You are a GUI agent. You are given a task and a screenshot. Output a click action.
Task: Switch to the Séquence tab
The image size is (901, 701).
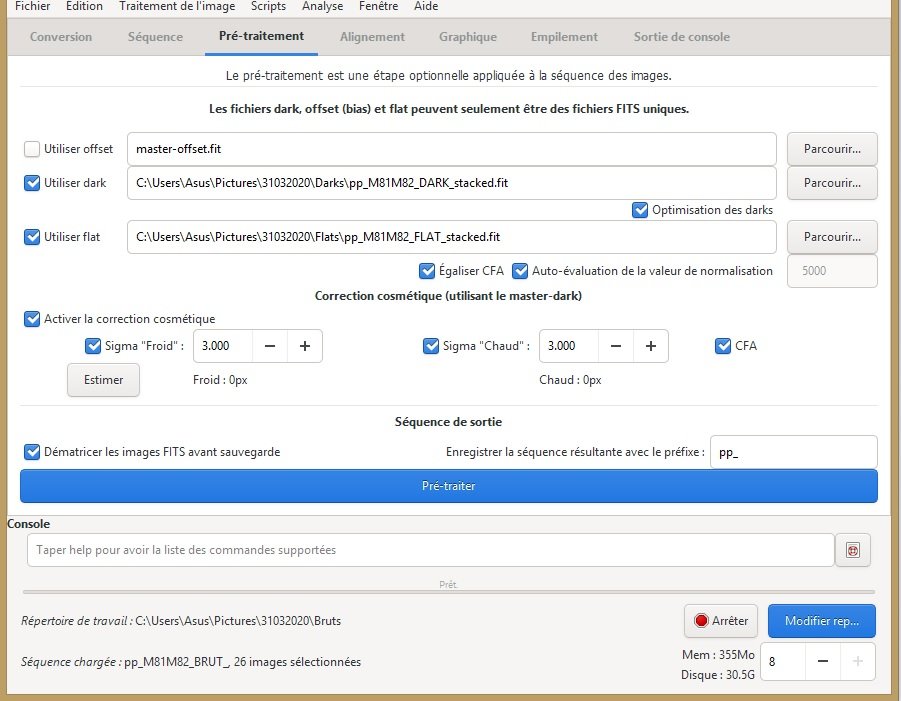coord(155,37)
